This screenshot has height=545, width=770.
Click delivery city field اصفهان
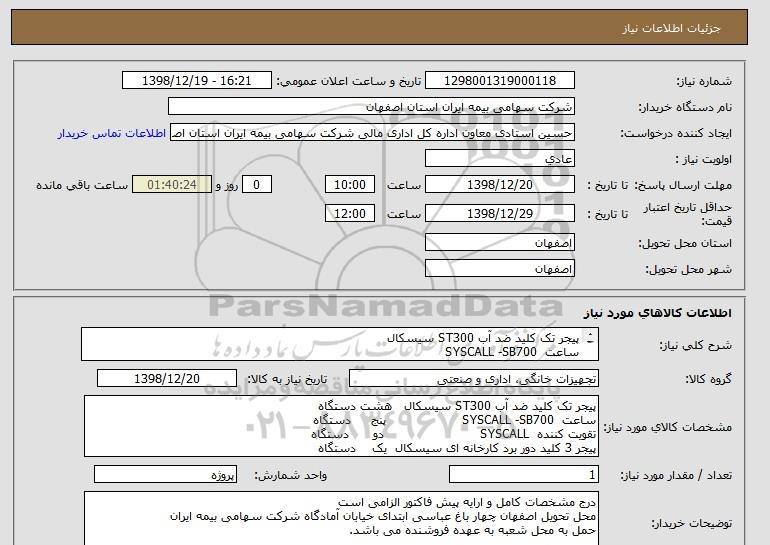coord(500,269)
